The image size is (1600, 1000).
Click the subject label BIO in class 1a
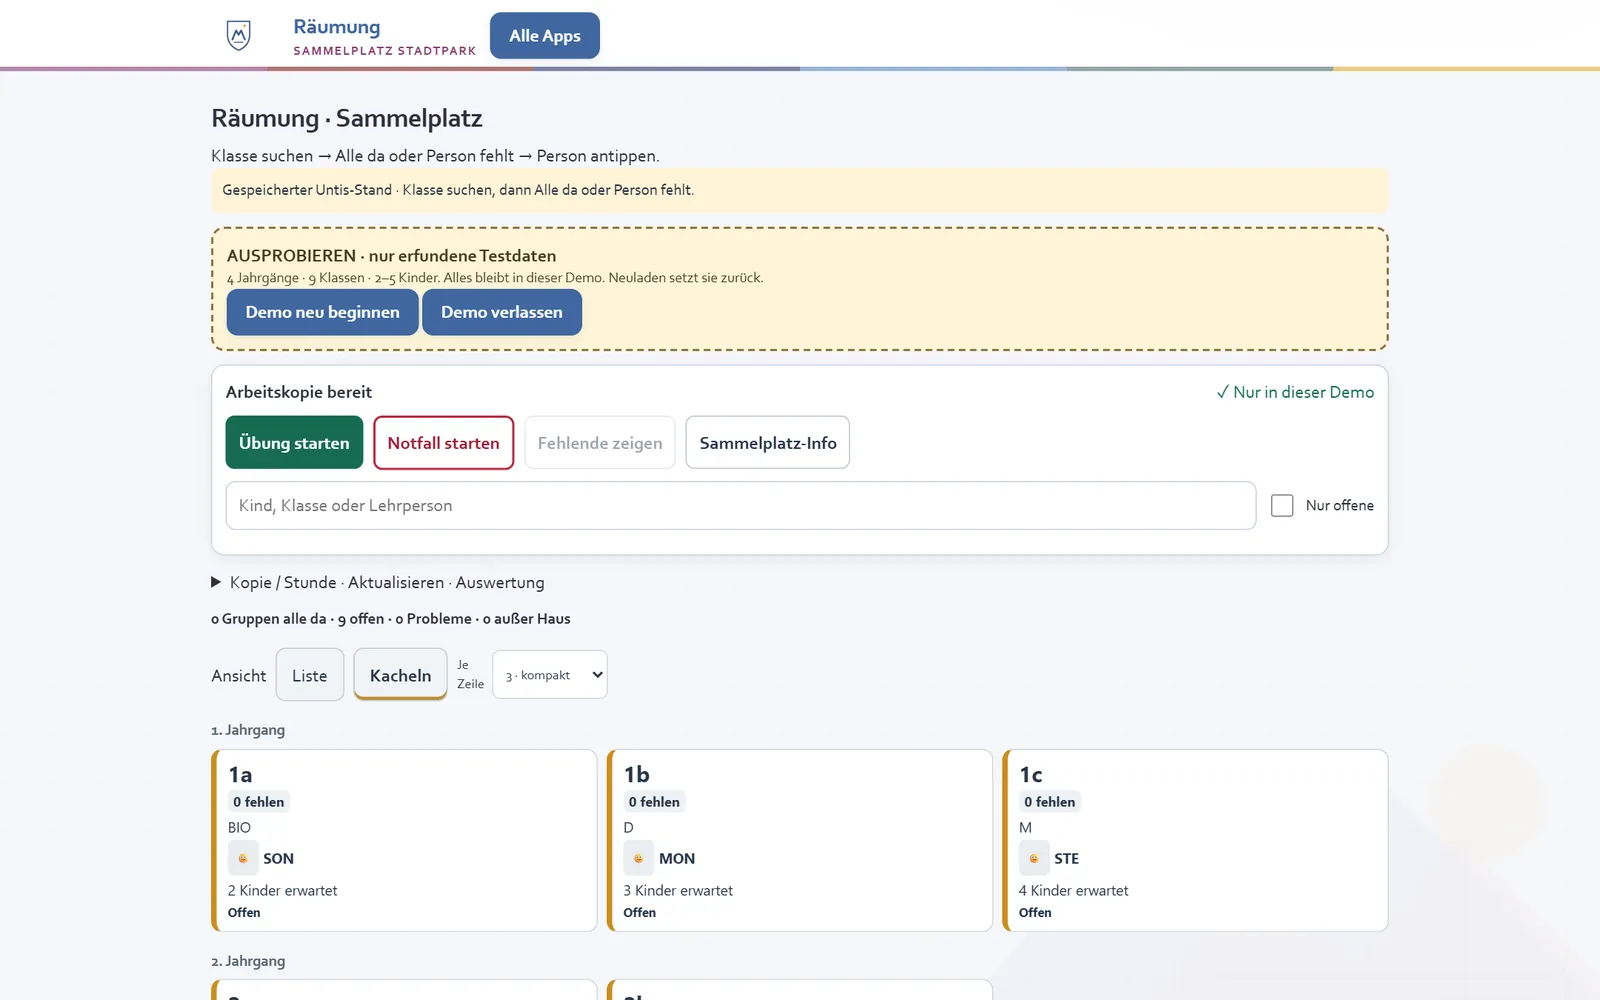[239, 828]
